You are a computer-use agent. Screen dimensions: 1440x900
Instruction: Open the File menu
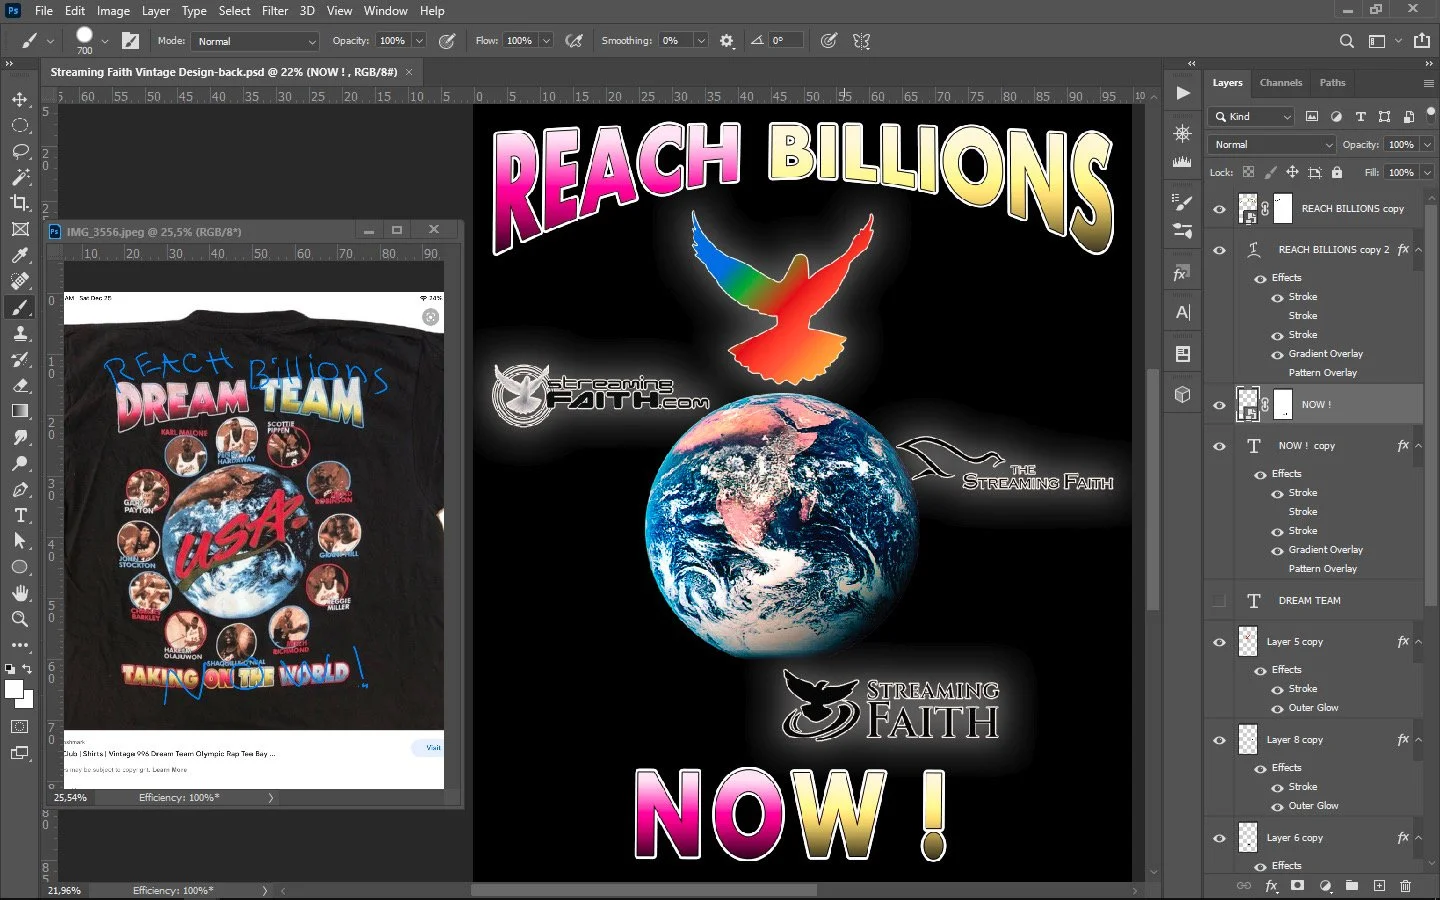click(44, 11)
